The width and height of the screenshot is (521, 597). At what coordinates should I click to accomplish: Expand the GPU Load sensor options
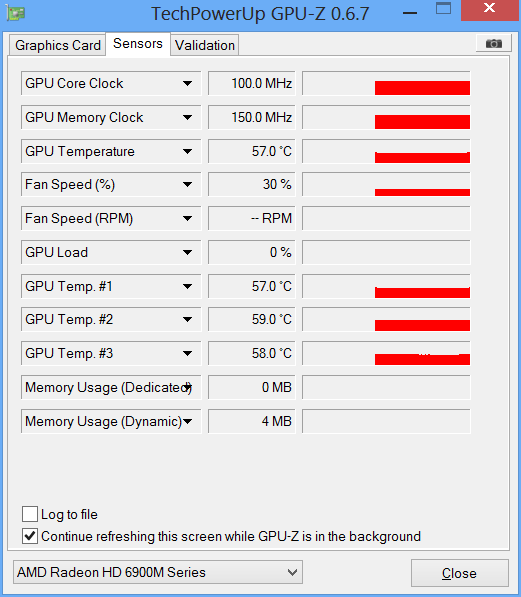(187, 252)
